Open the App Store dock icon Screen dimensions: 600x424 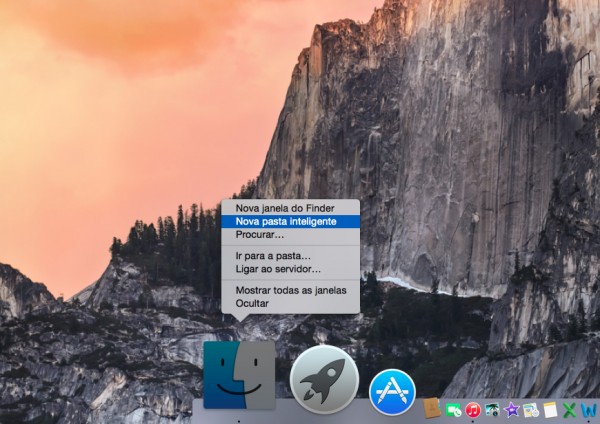point(392,392)
